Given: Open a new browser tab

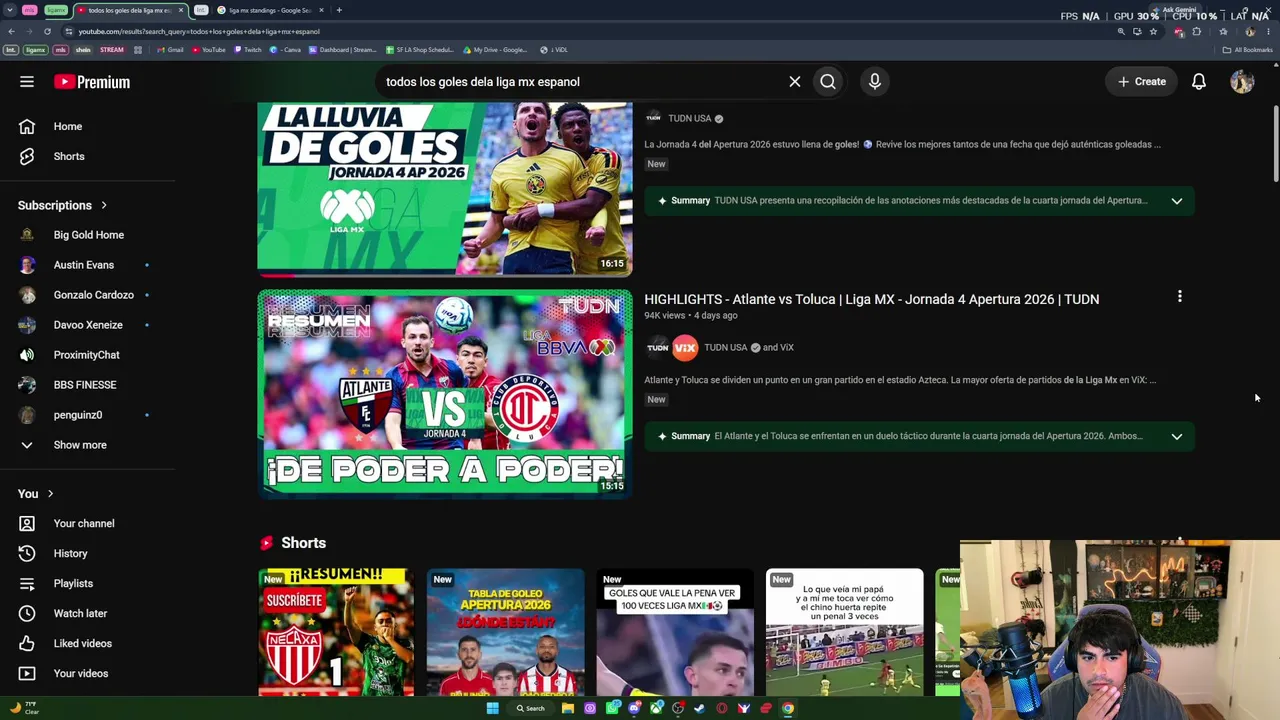Looking at the screenshot, I should point(339,10).
